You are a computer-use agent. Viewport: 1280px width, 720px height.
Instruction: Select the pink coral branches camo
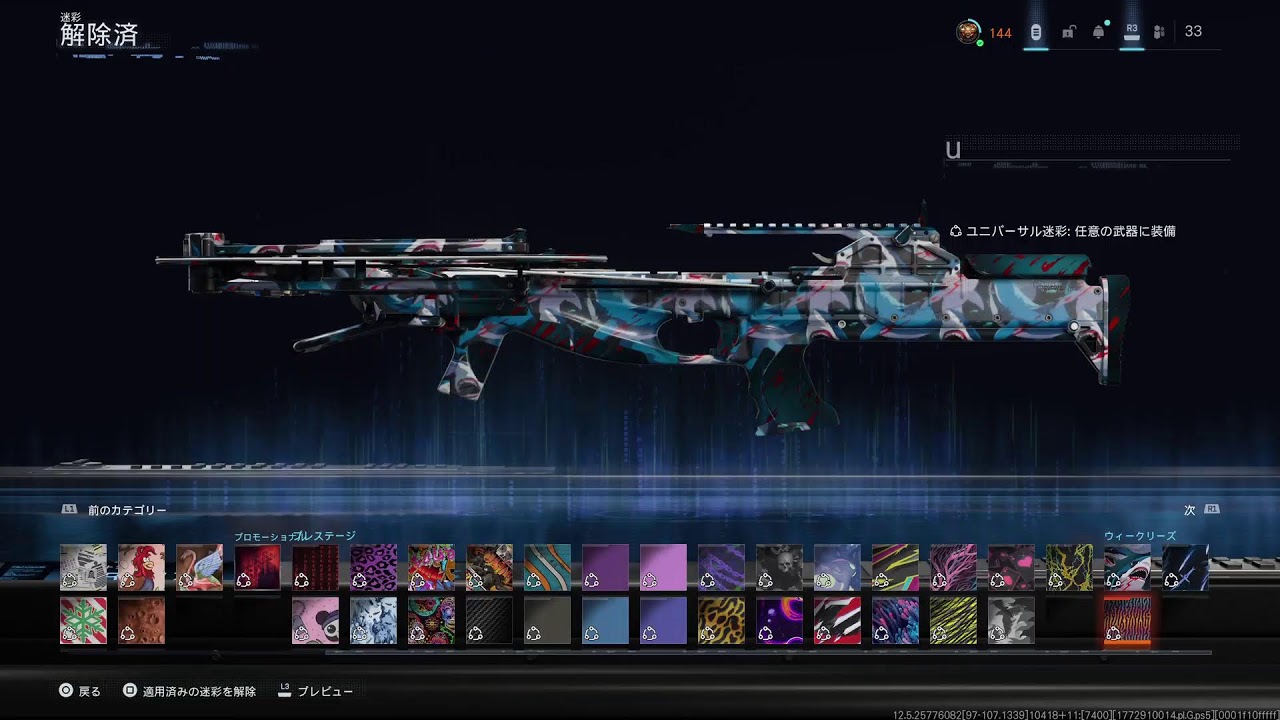pyautogui.click(x=953, y=567)
